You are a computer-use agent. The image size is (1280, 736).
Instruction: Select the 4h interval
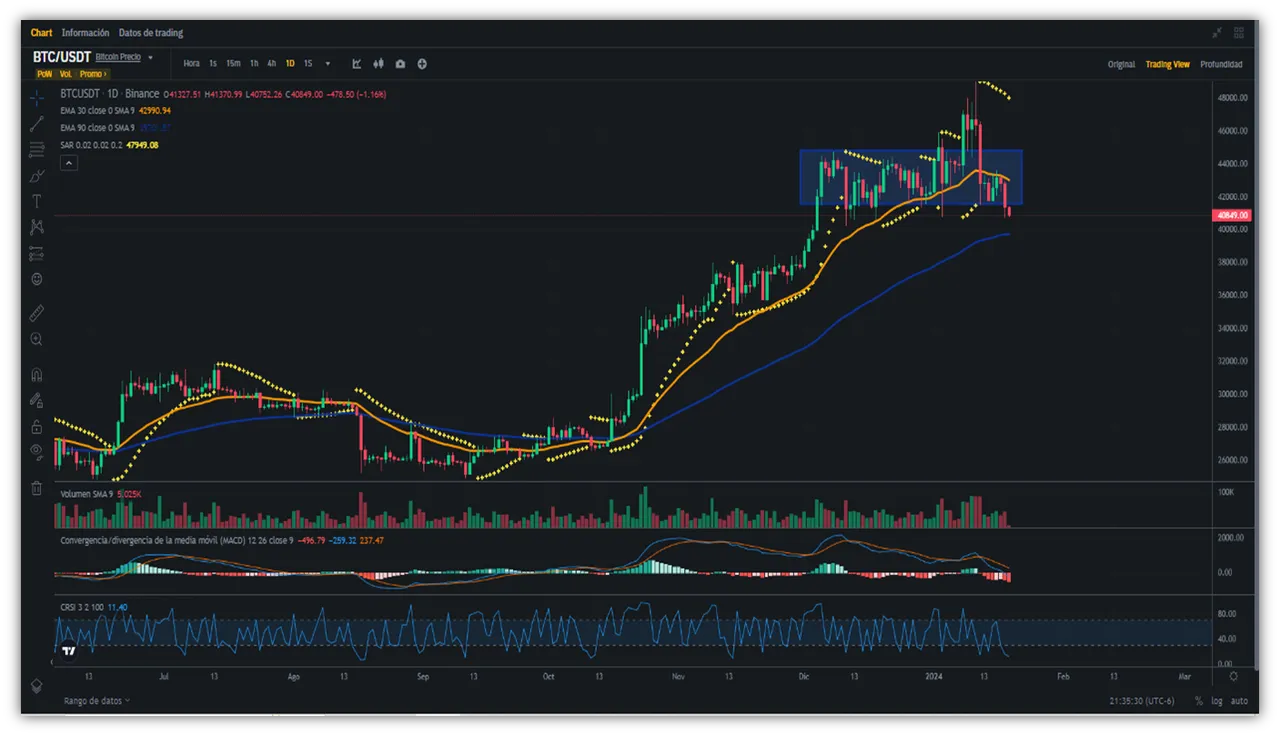(x=271, y=63)
